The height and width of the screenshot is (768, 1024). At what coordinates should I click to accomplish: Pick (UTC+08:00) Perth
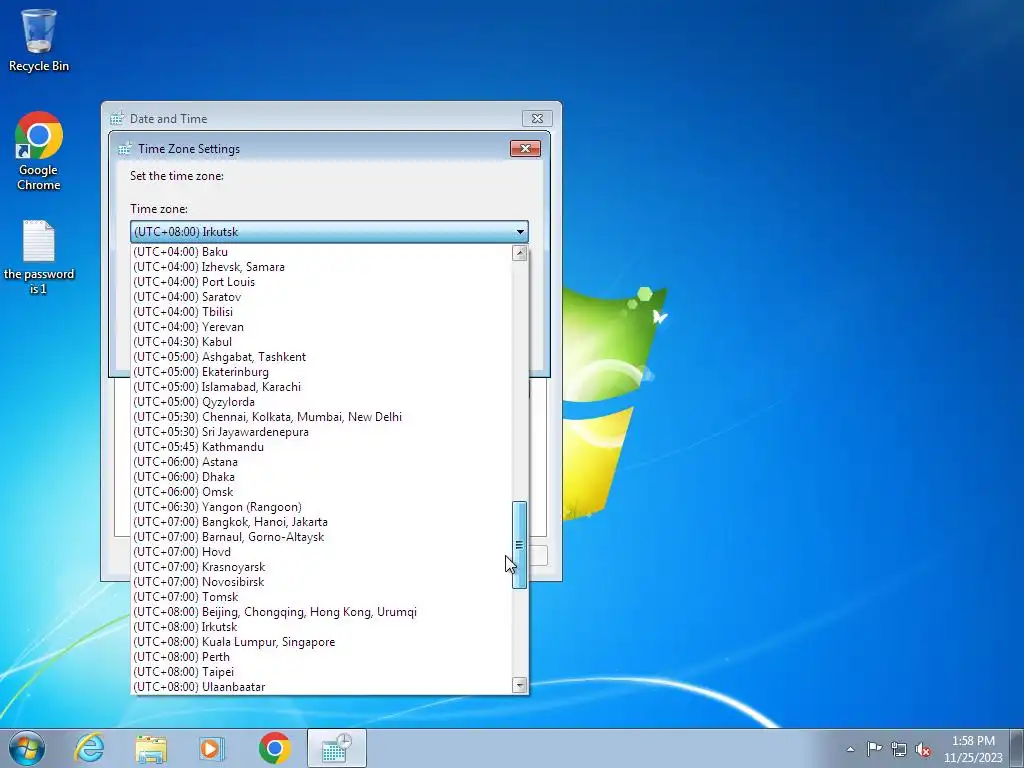tap(321, 658)
